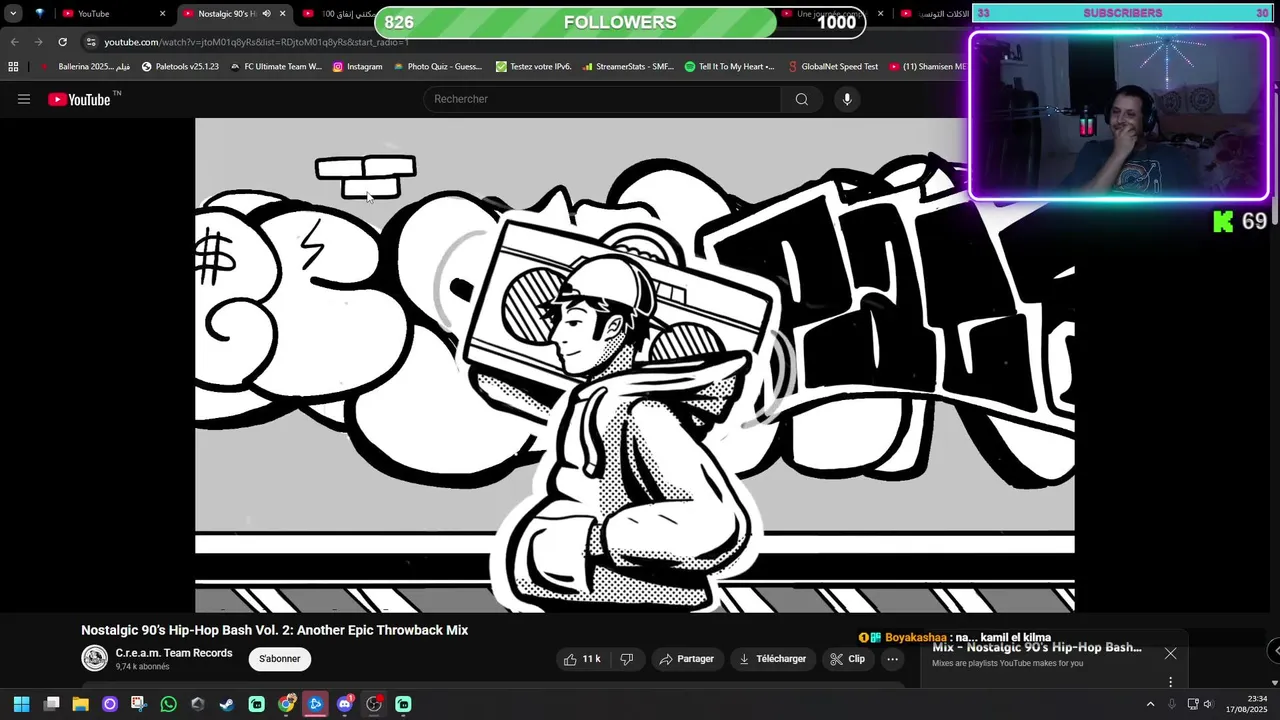This screenshot has height=720, width=1280.
Task: Dislike the video with thumbs-down
Action: [x=627, y=659]
